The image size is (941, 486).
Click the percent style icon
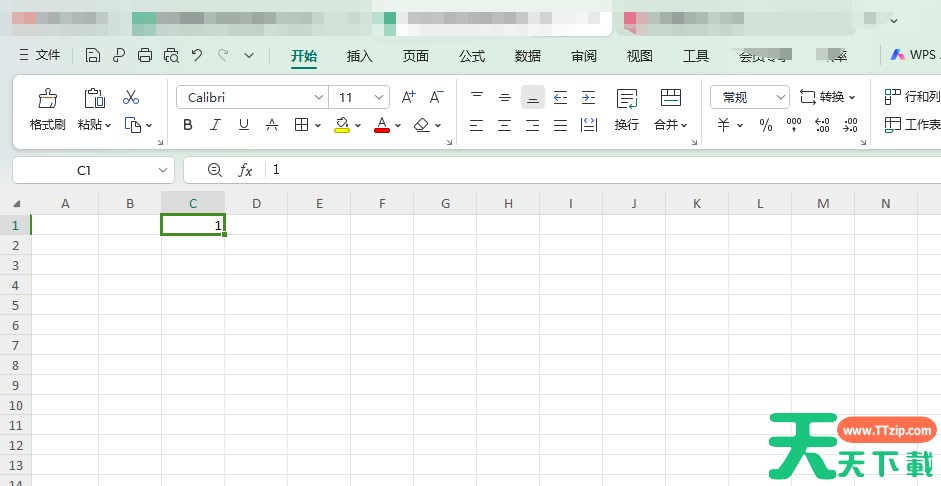[766, 125]
